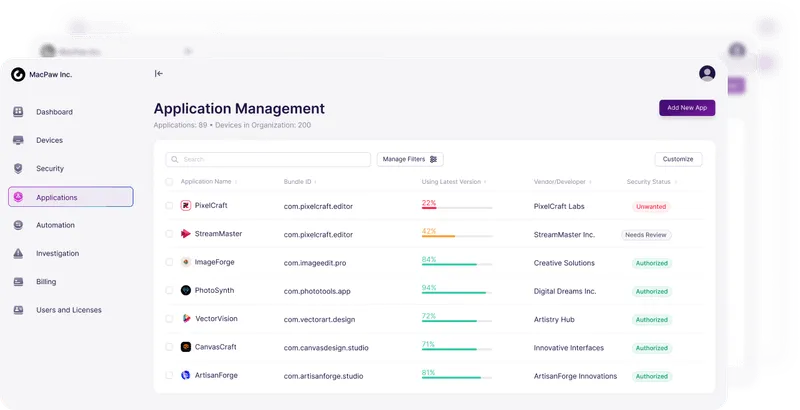This screenshot has width=800, height=410.
Task: Click the com.imageedit.pro bundle ID
Action: coord(315,263)
